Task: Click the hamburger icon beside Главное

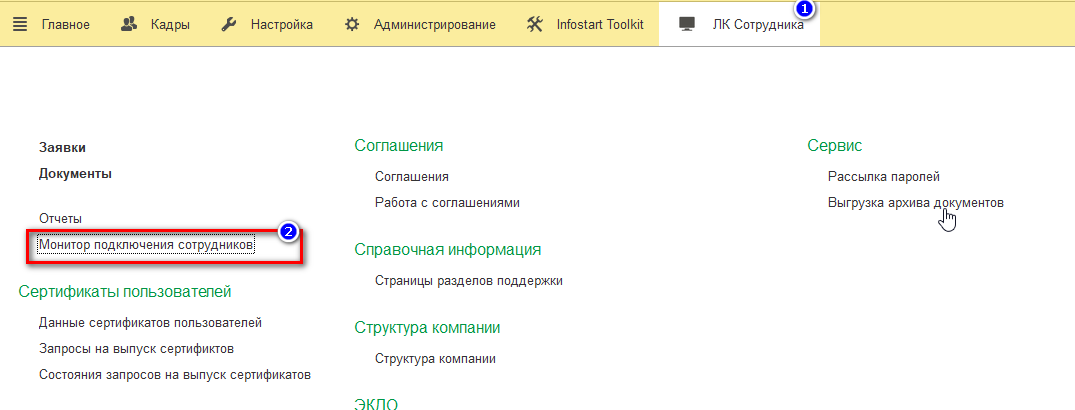Action: click(21, 25)
